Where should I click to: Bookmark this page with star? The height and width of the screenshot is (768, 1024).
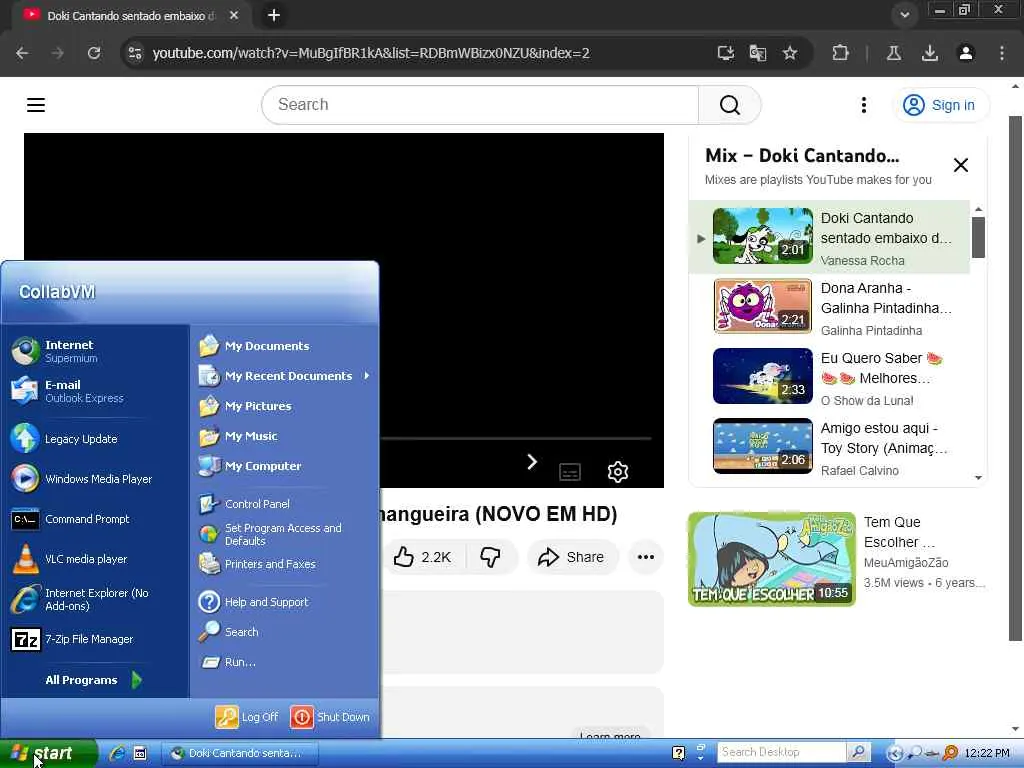[x=790, y=53]
